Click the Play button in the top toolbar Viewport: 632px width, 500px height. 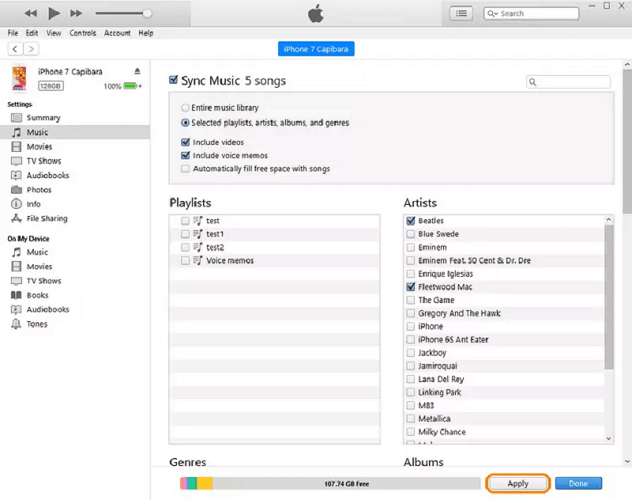54,13
